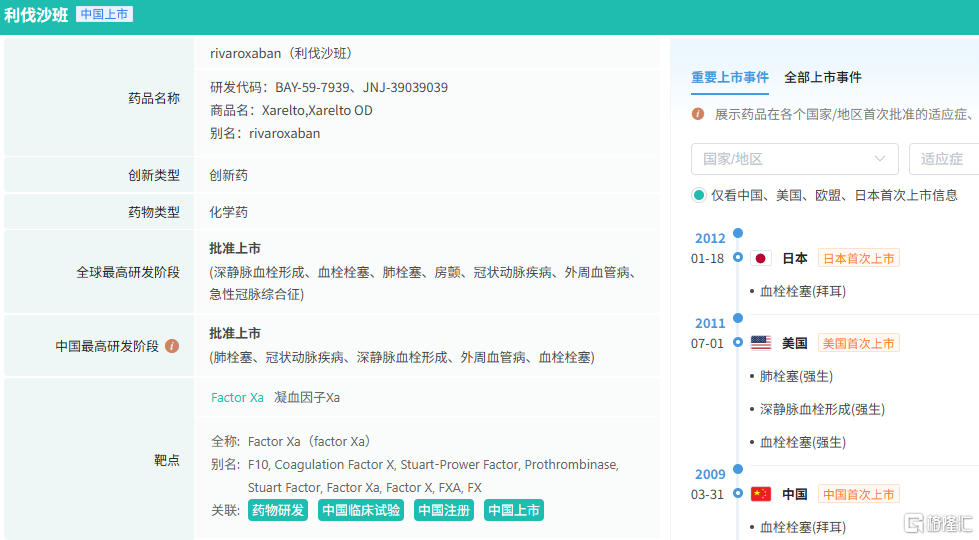Click 血栓栓塞(拜耳) under 中国
Screen dimensions: 979x540
[803, 528]
